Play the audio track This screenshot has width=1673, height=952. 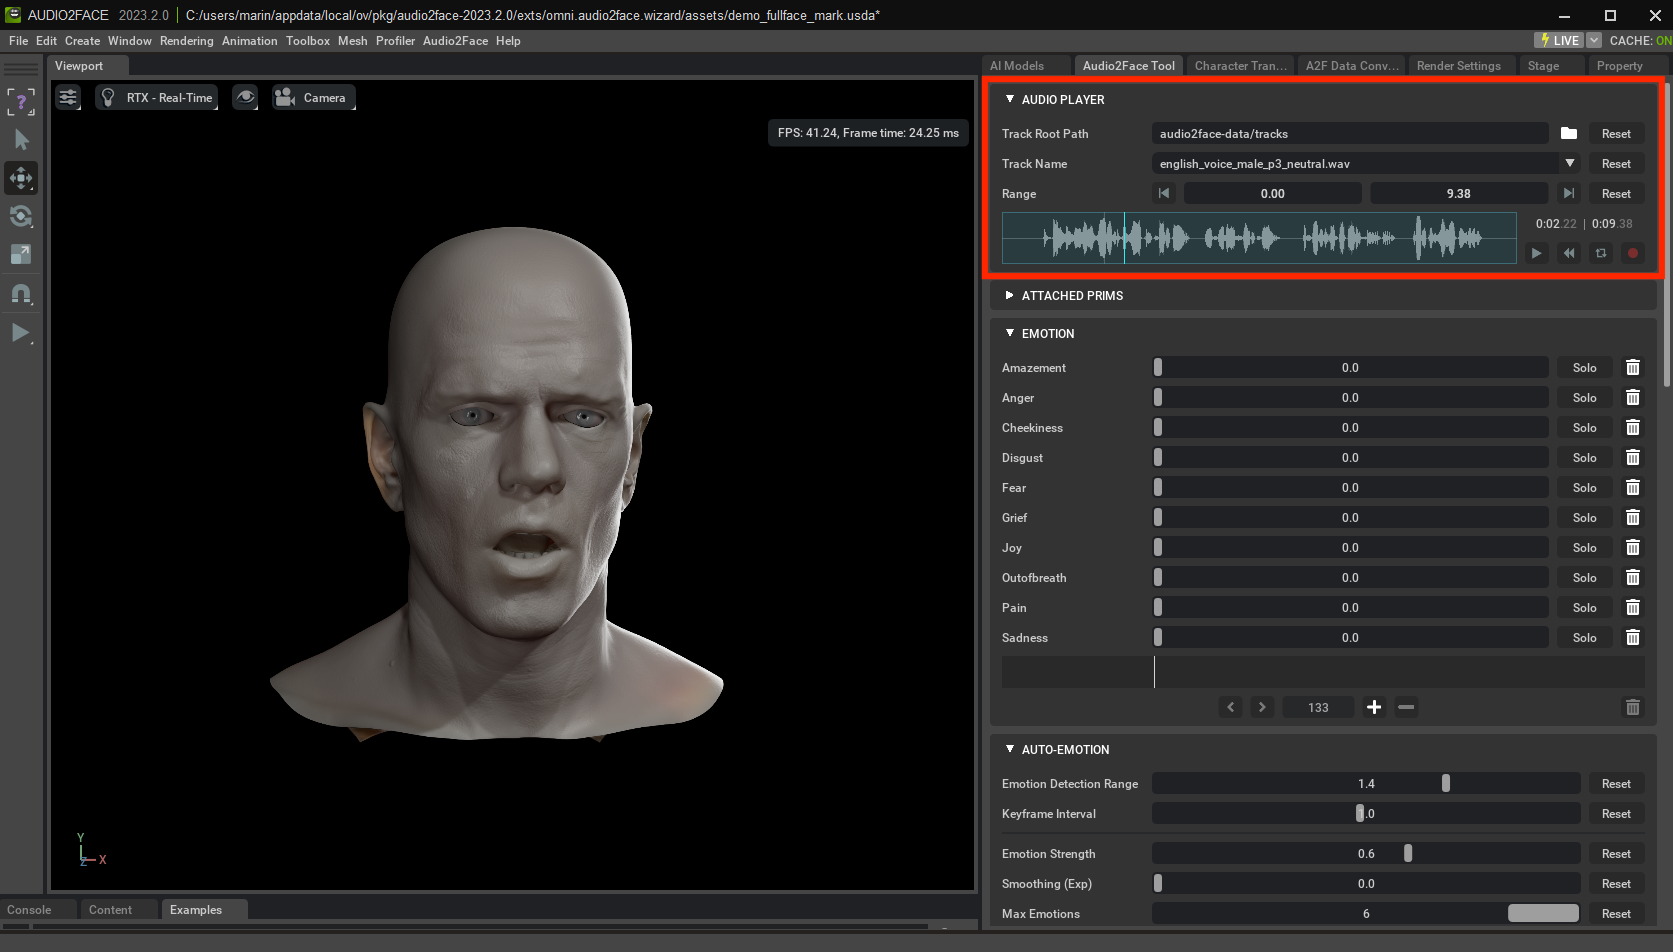[x=1536, y=253]
